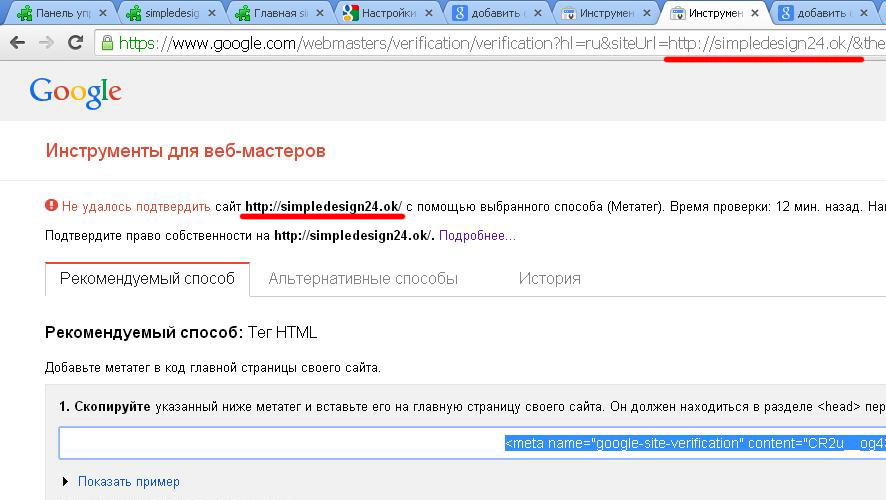Open the История tab
The height and width of the screenshot is (500, 886).
tap(550, 279)
